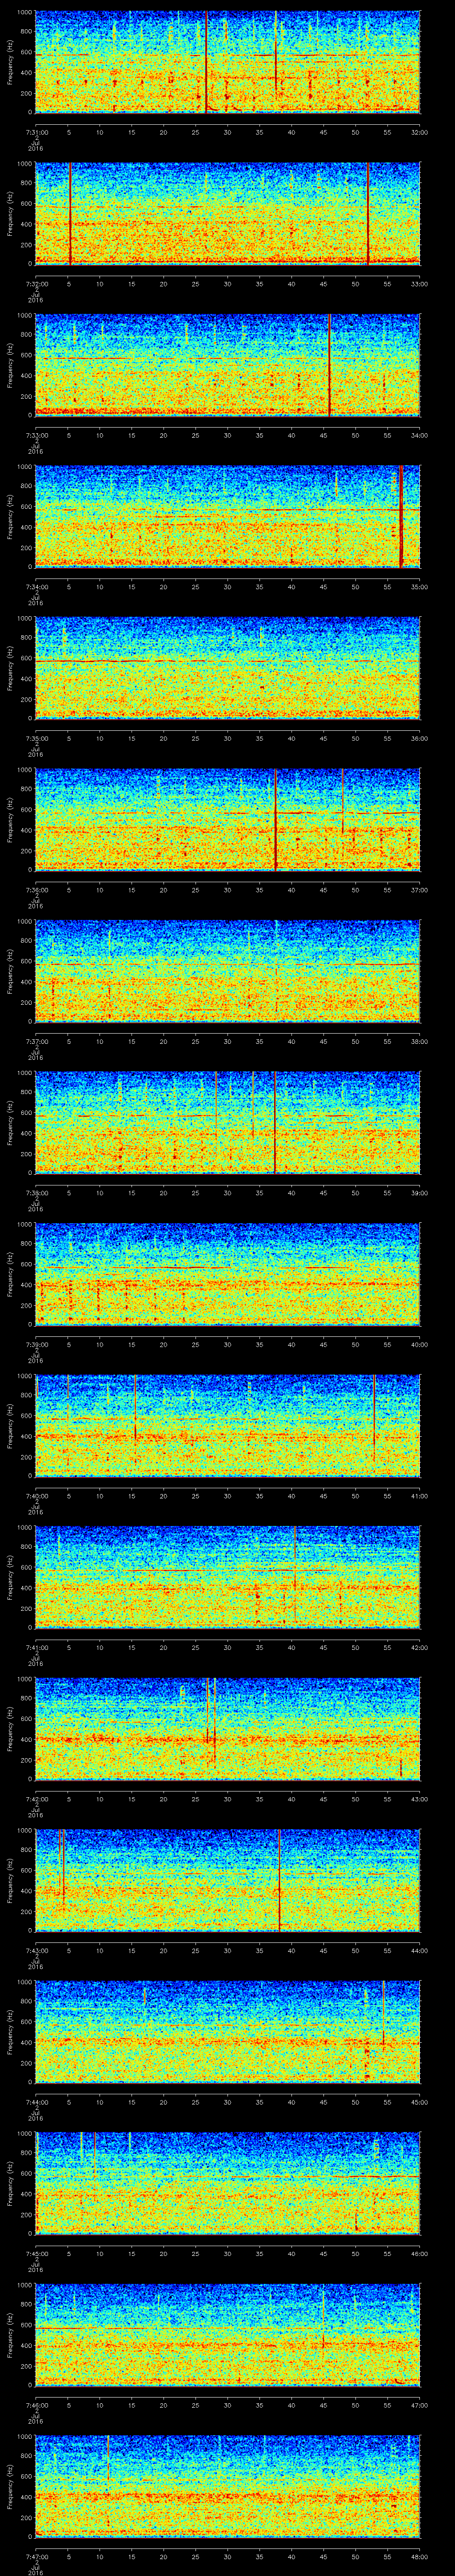Image resolution: width=455 pixels, height=2576 pixels.
Task: Click the '7:33:00' start time label
Action: point(36,436)
